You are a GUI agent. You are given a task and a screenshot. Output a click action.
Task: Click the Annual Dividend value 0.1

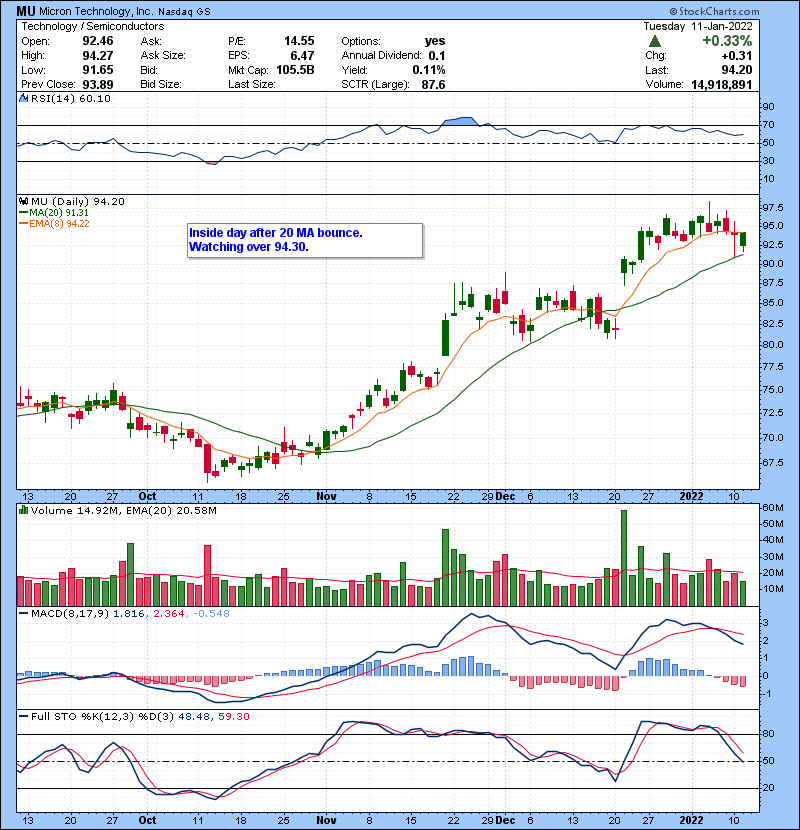(437, 56)
